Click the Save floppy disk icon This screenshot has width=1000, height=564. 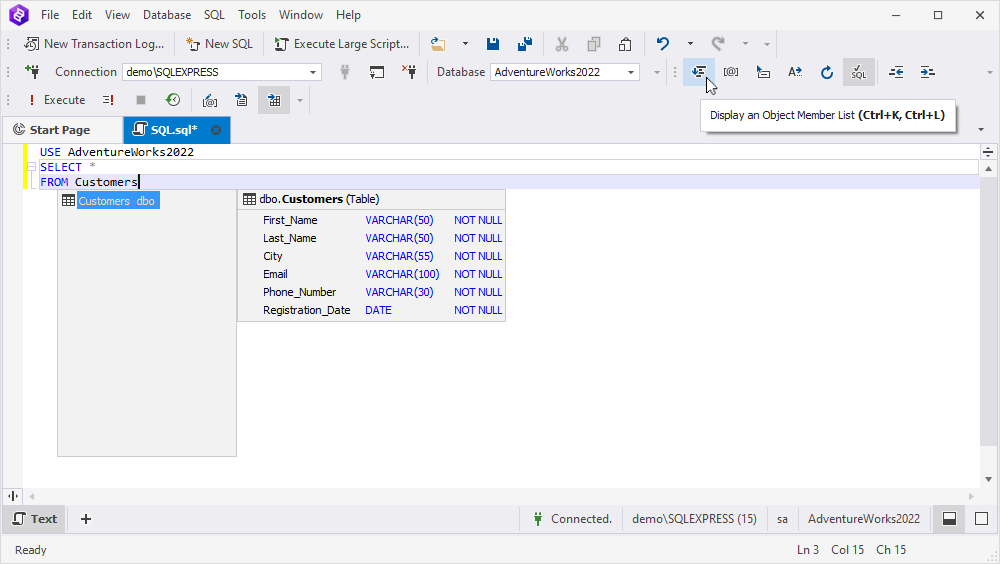493,44
